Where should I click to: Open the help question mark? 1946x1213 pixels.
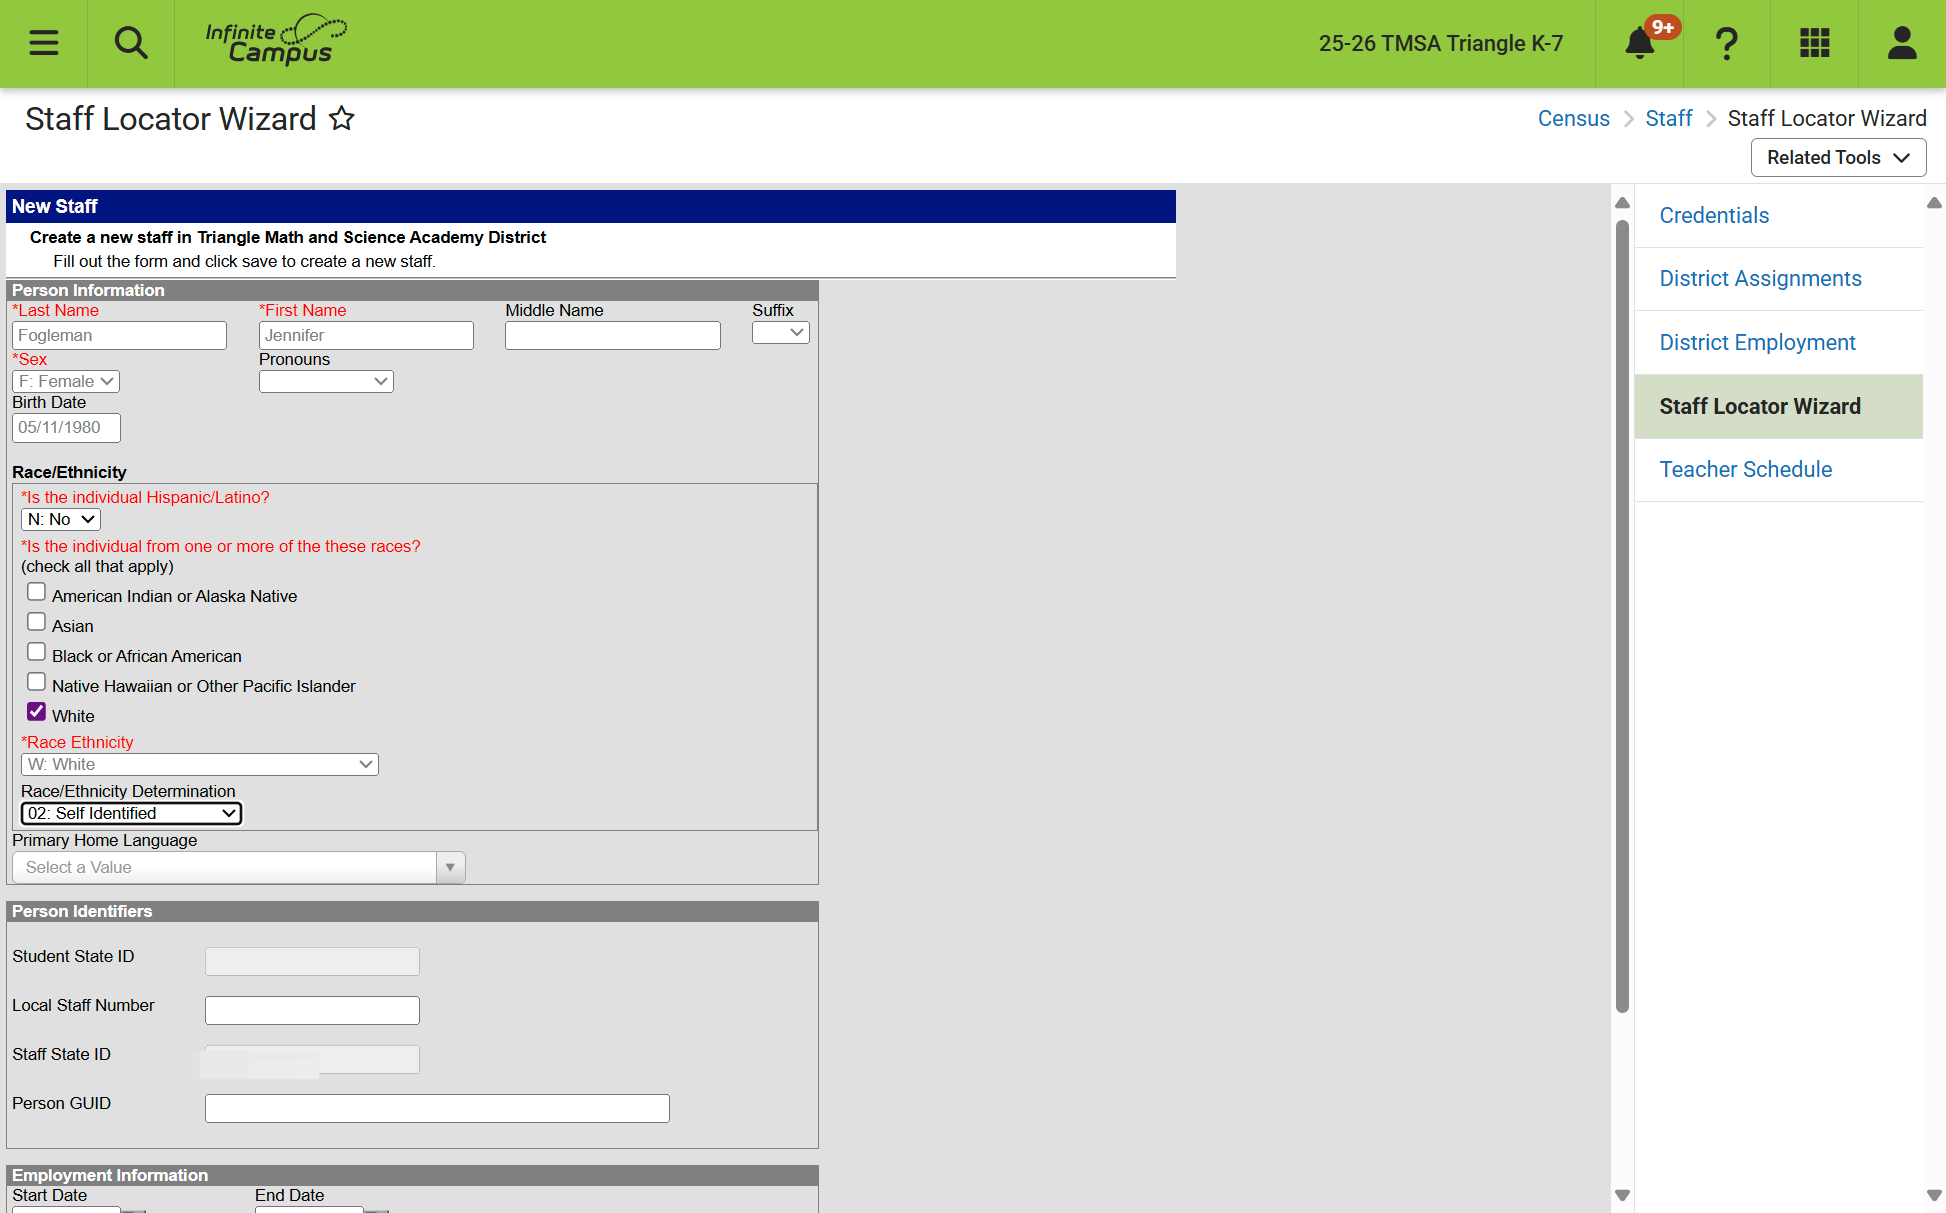tap(1726, 43)
